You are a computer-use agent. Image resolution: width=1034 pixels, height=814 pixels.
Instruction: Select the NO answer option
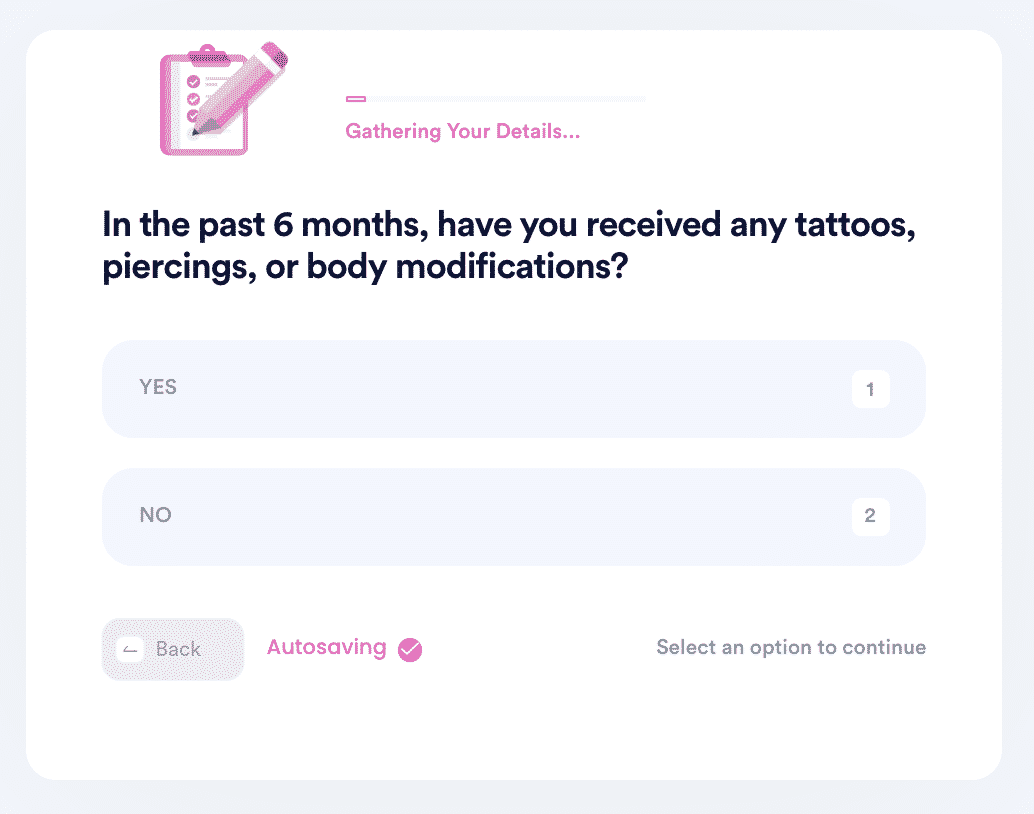coord(514,517)
